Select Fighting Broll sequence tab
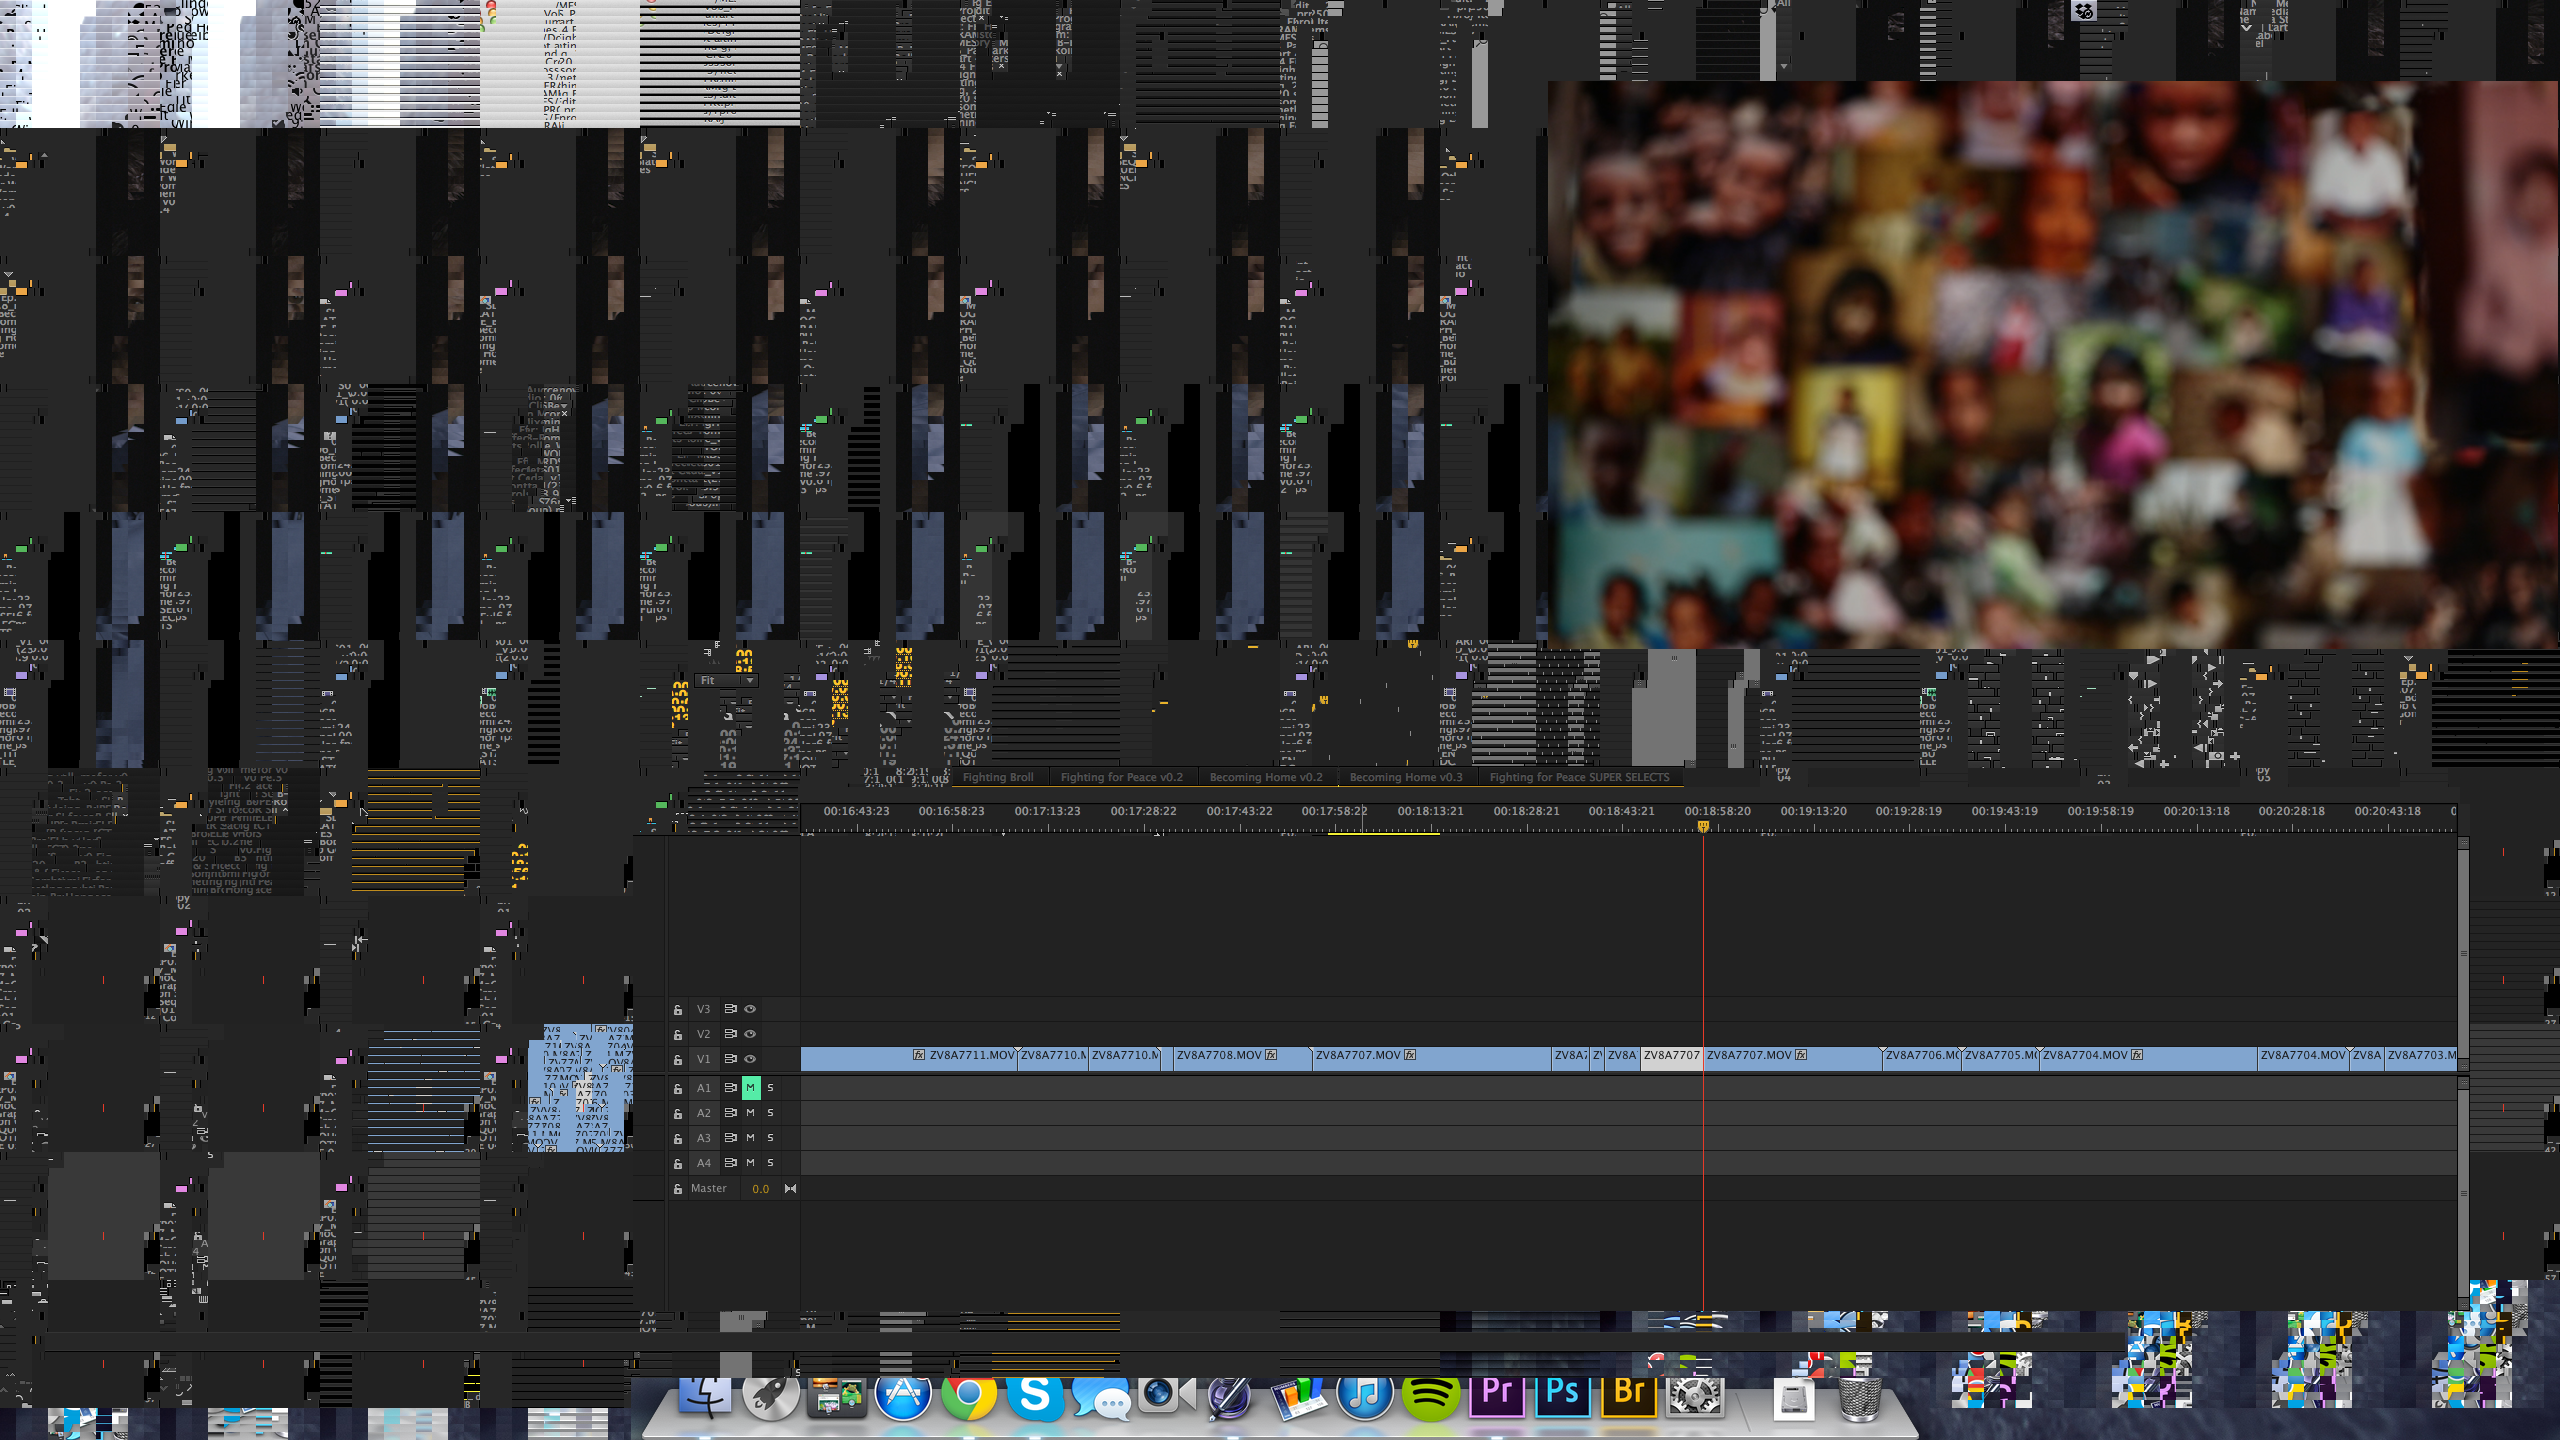This screenshot has height=1440, width=2560. point(997,777)
